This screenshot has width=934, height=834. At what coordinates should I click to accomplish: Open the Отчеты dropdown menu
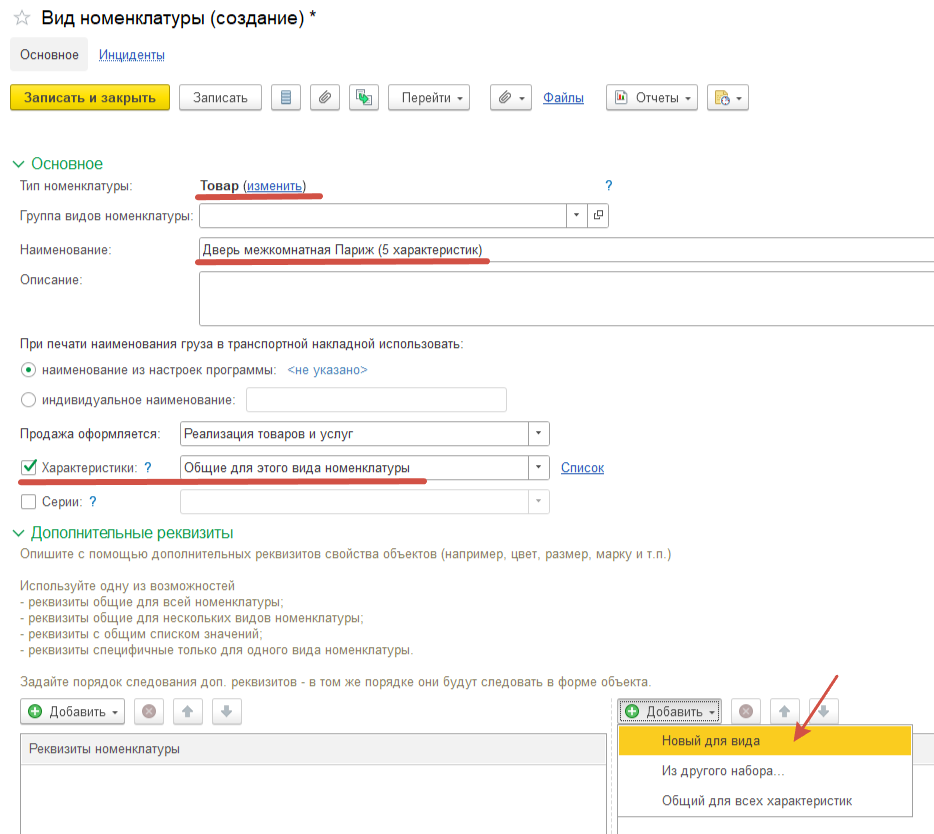(x=652, y=98)
